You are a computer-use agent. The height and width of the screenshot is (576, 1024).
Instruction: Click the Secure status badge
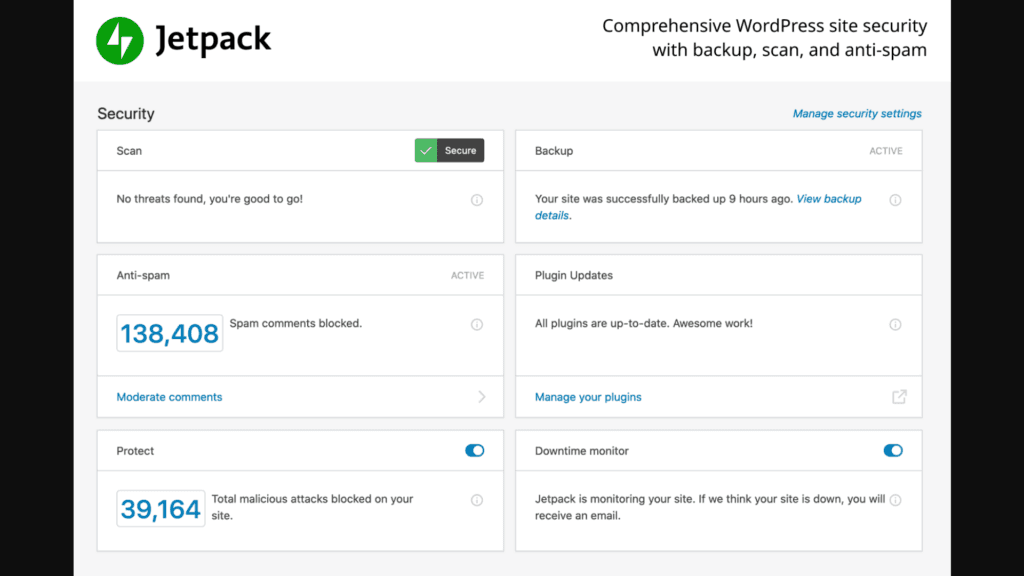449,150
